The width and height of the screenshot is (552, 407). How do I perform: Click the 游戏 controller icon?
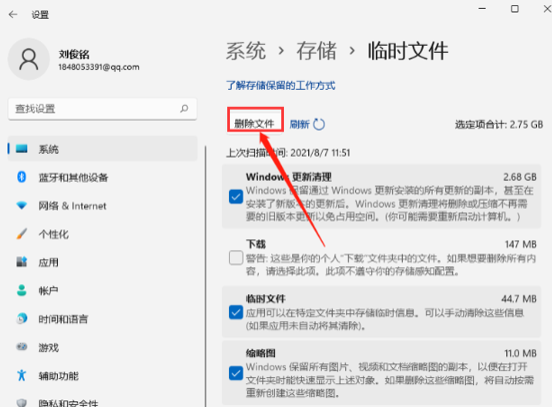[21, 347]
